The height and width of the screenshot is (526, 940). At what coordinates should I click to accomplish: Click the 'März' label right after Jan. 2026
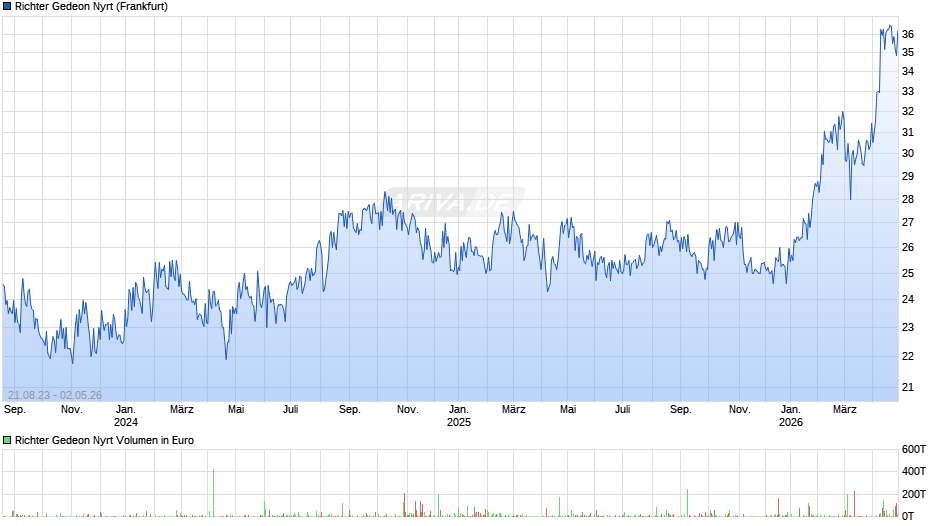[x=844, y=409]
